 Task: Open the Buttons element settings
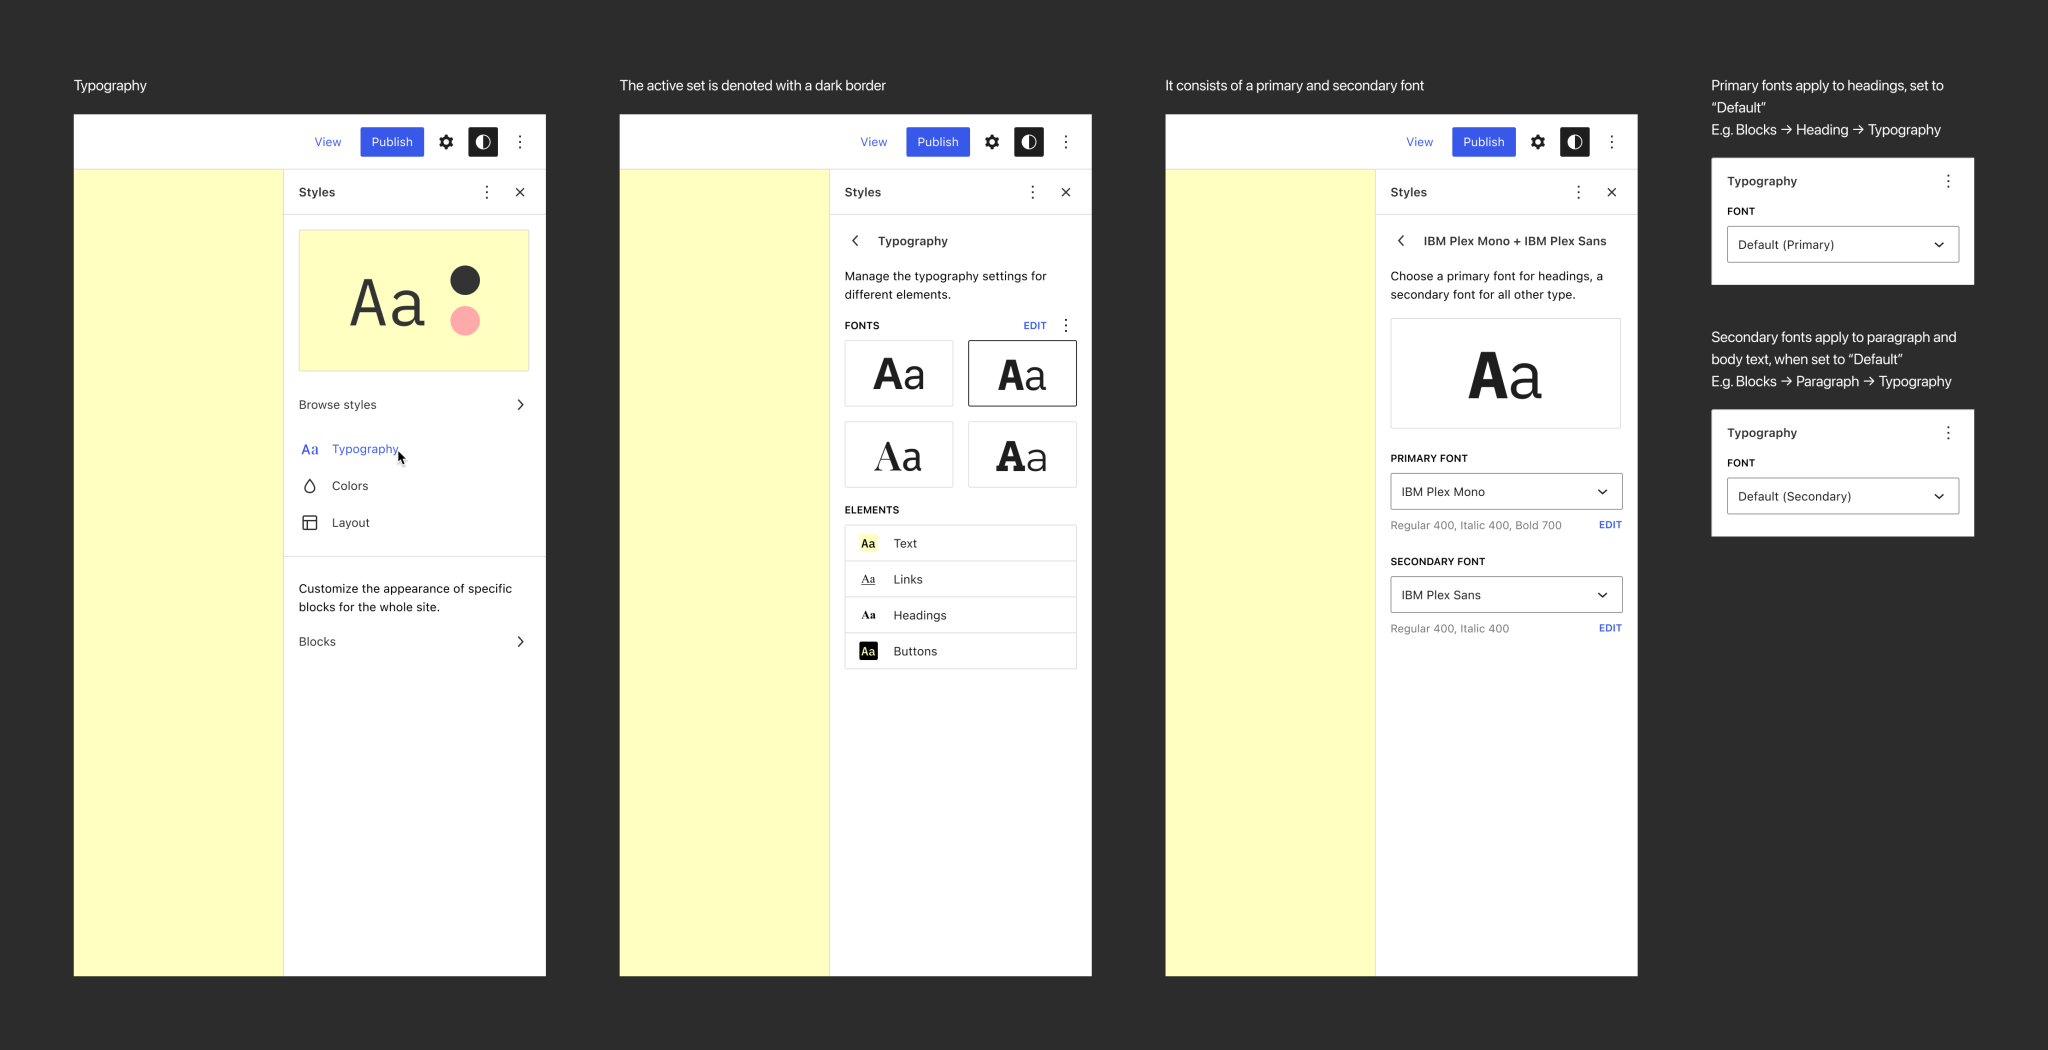[959, 650]
